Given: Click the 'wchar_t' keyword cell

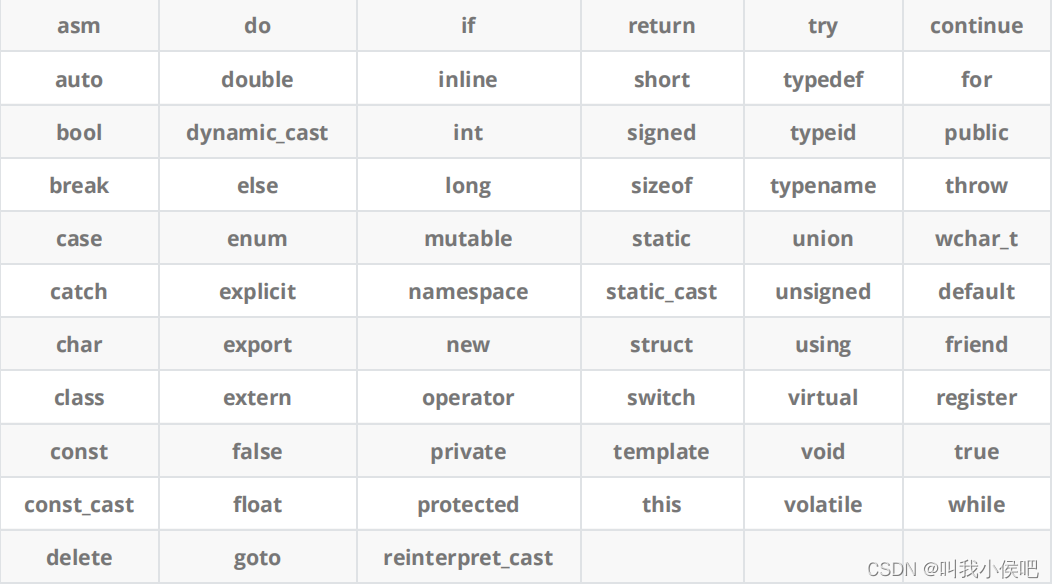Looking at the screenshot, I should click(x=977, y=239).
